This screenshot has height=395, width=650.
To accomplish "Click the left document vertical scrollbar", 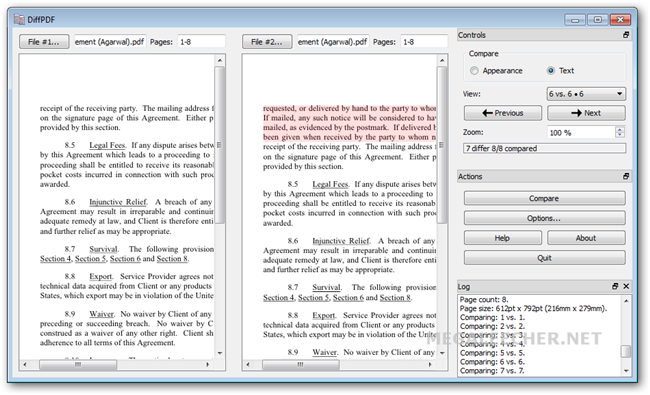I will pos(220,206).
